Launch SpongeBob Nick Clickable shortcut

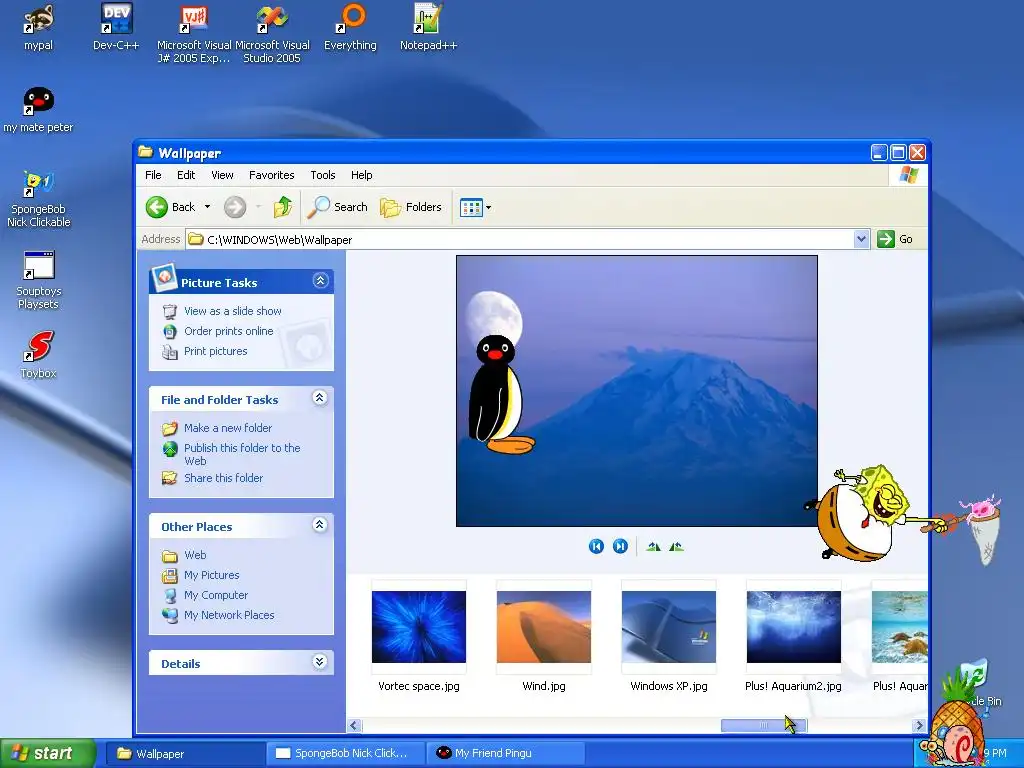(x=39, y=198)
